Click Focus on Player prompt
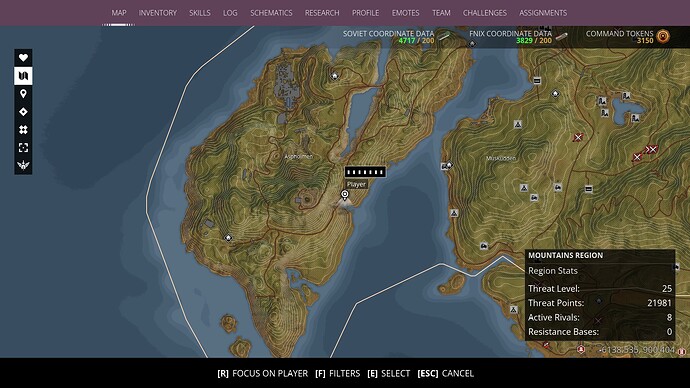The height and width of the screenshot is (388, 690). tap(263, 373)
